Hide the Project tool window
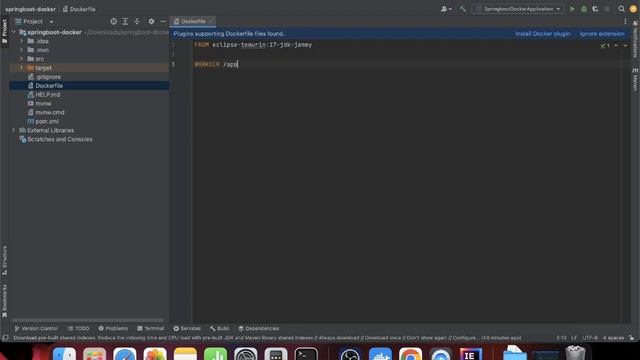 coord(163,21)
